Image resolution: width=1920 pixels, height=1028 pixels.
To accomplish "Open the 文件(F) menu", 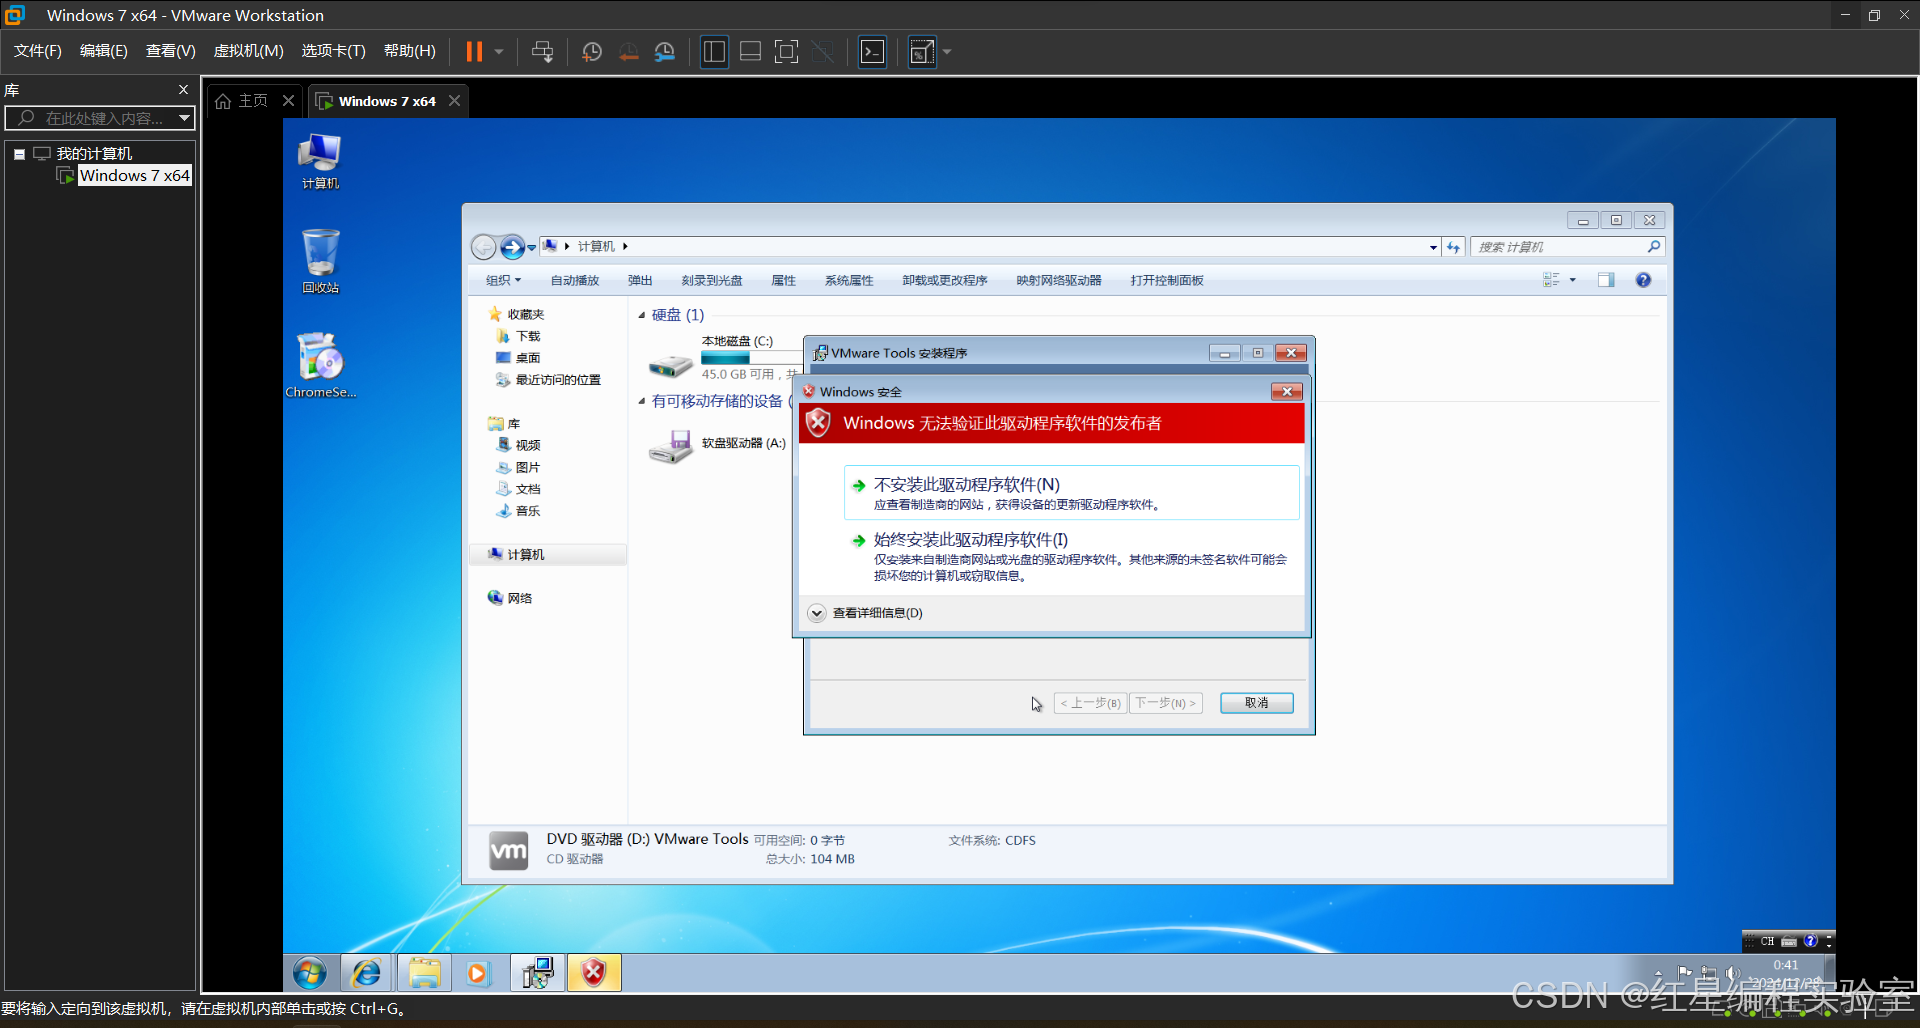I will tap(38, 51).
